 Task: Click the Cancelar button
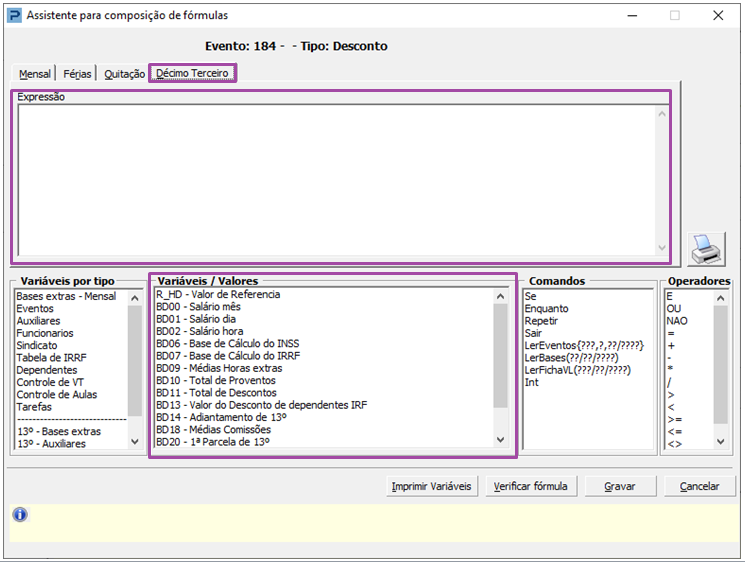click(x=699, y=486)
